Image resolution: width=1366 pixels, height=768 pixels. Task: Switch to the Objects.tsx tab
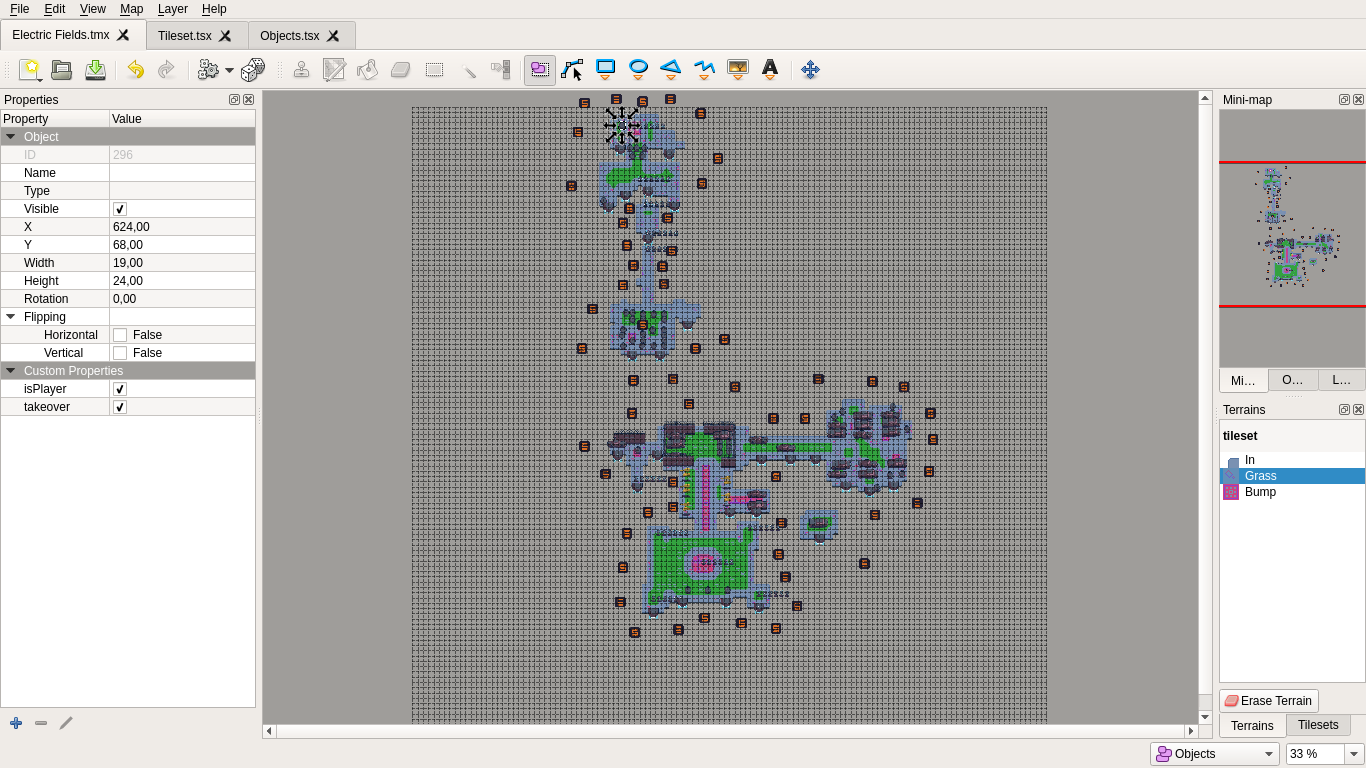tap(290, 36)
